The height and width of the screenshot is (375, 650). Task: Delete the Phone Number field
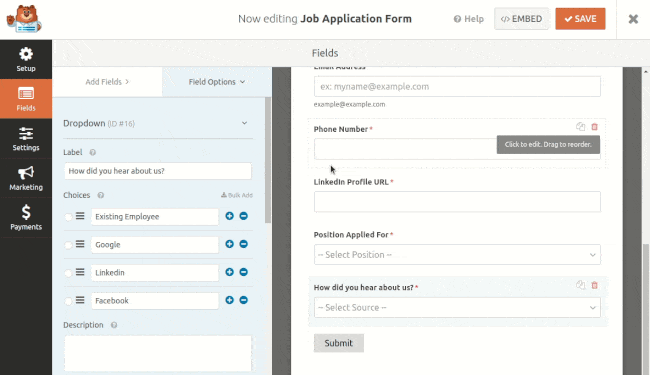pos(594,127)
